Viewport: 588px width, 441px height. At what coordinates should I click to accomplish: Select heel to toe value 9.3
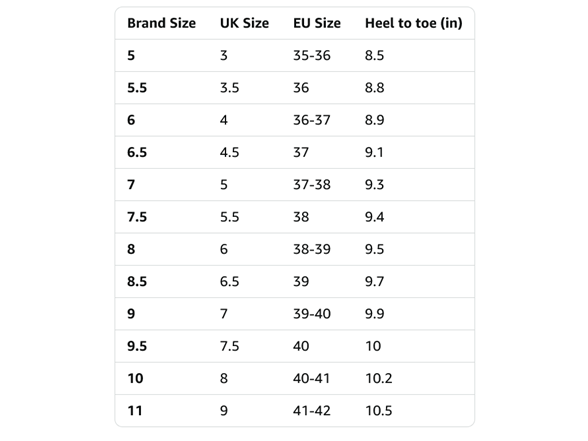coord(374,184)
